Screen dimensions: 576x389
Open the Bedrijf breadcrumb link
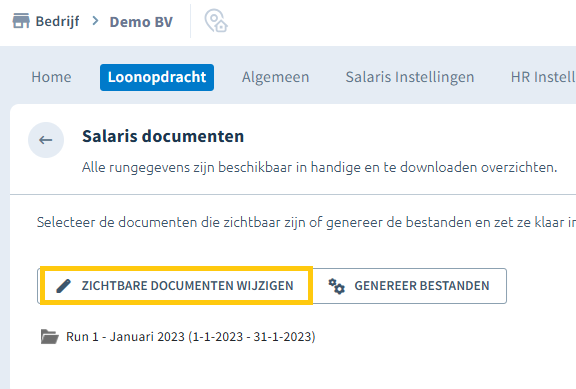pyautogui.click(x=57, y=21)
